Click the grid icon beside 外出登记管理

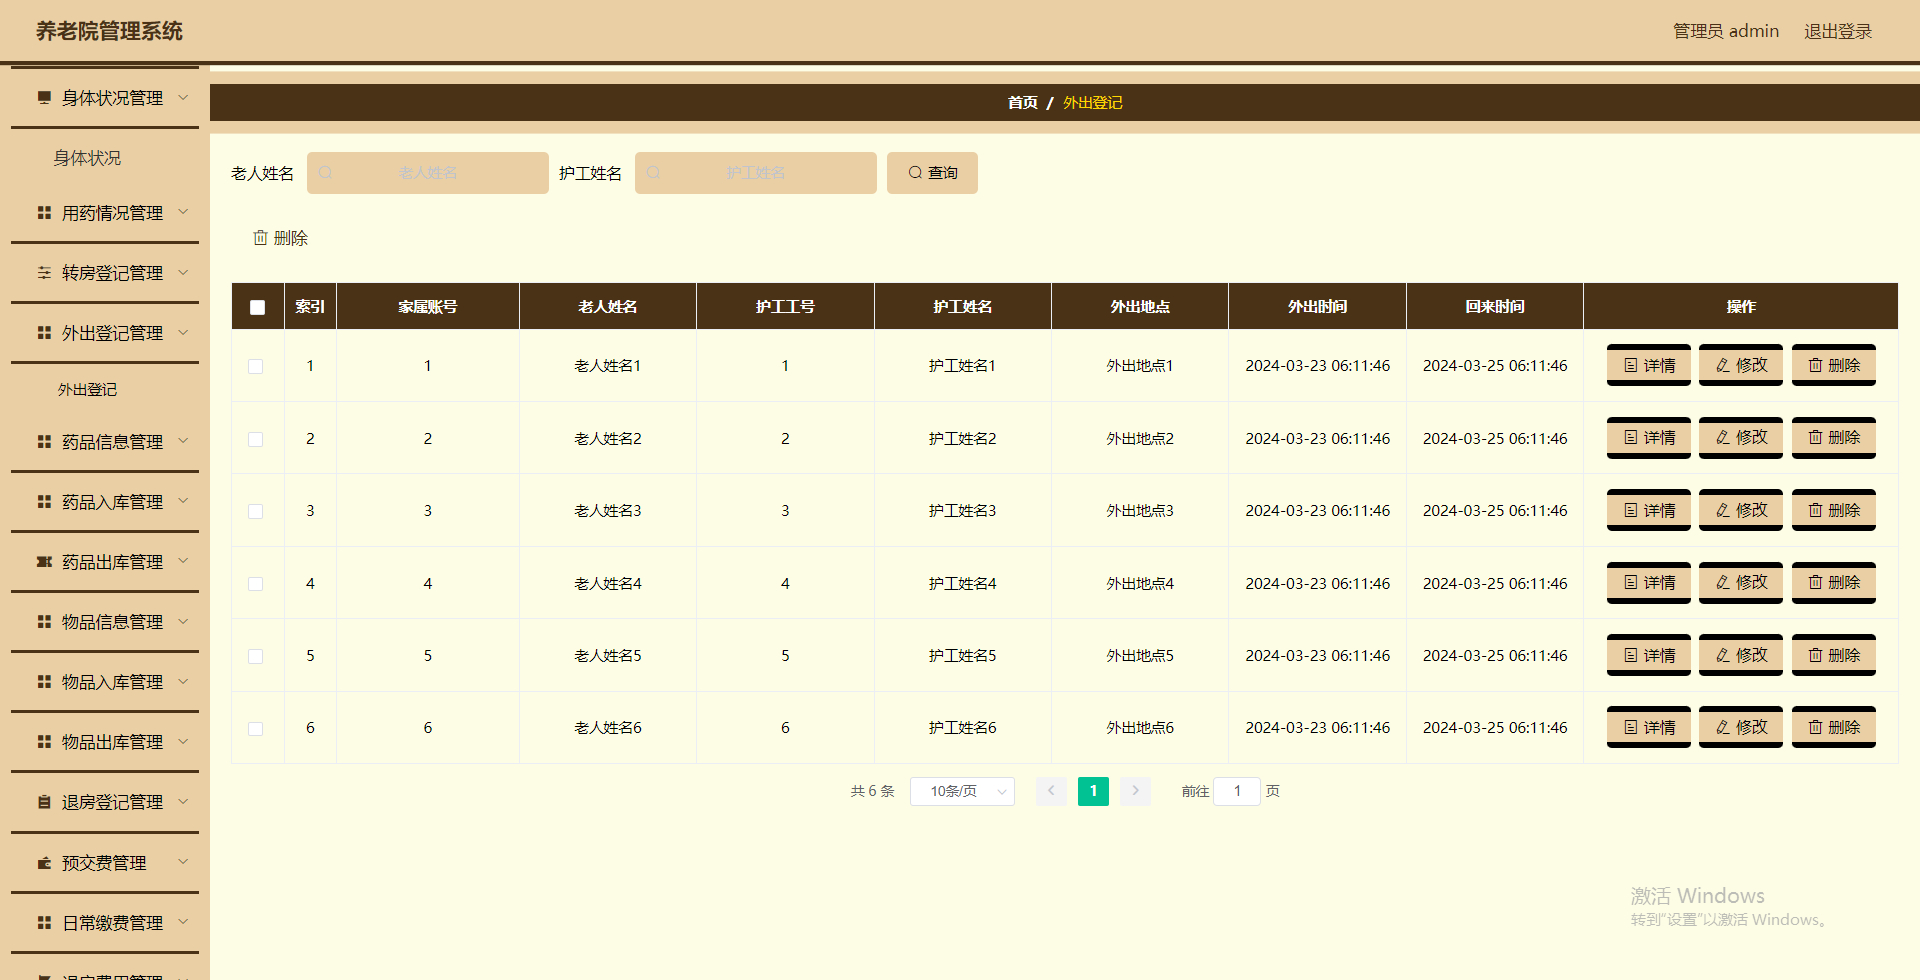tap(44, 332)
